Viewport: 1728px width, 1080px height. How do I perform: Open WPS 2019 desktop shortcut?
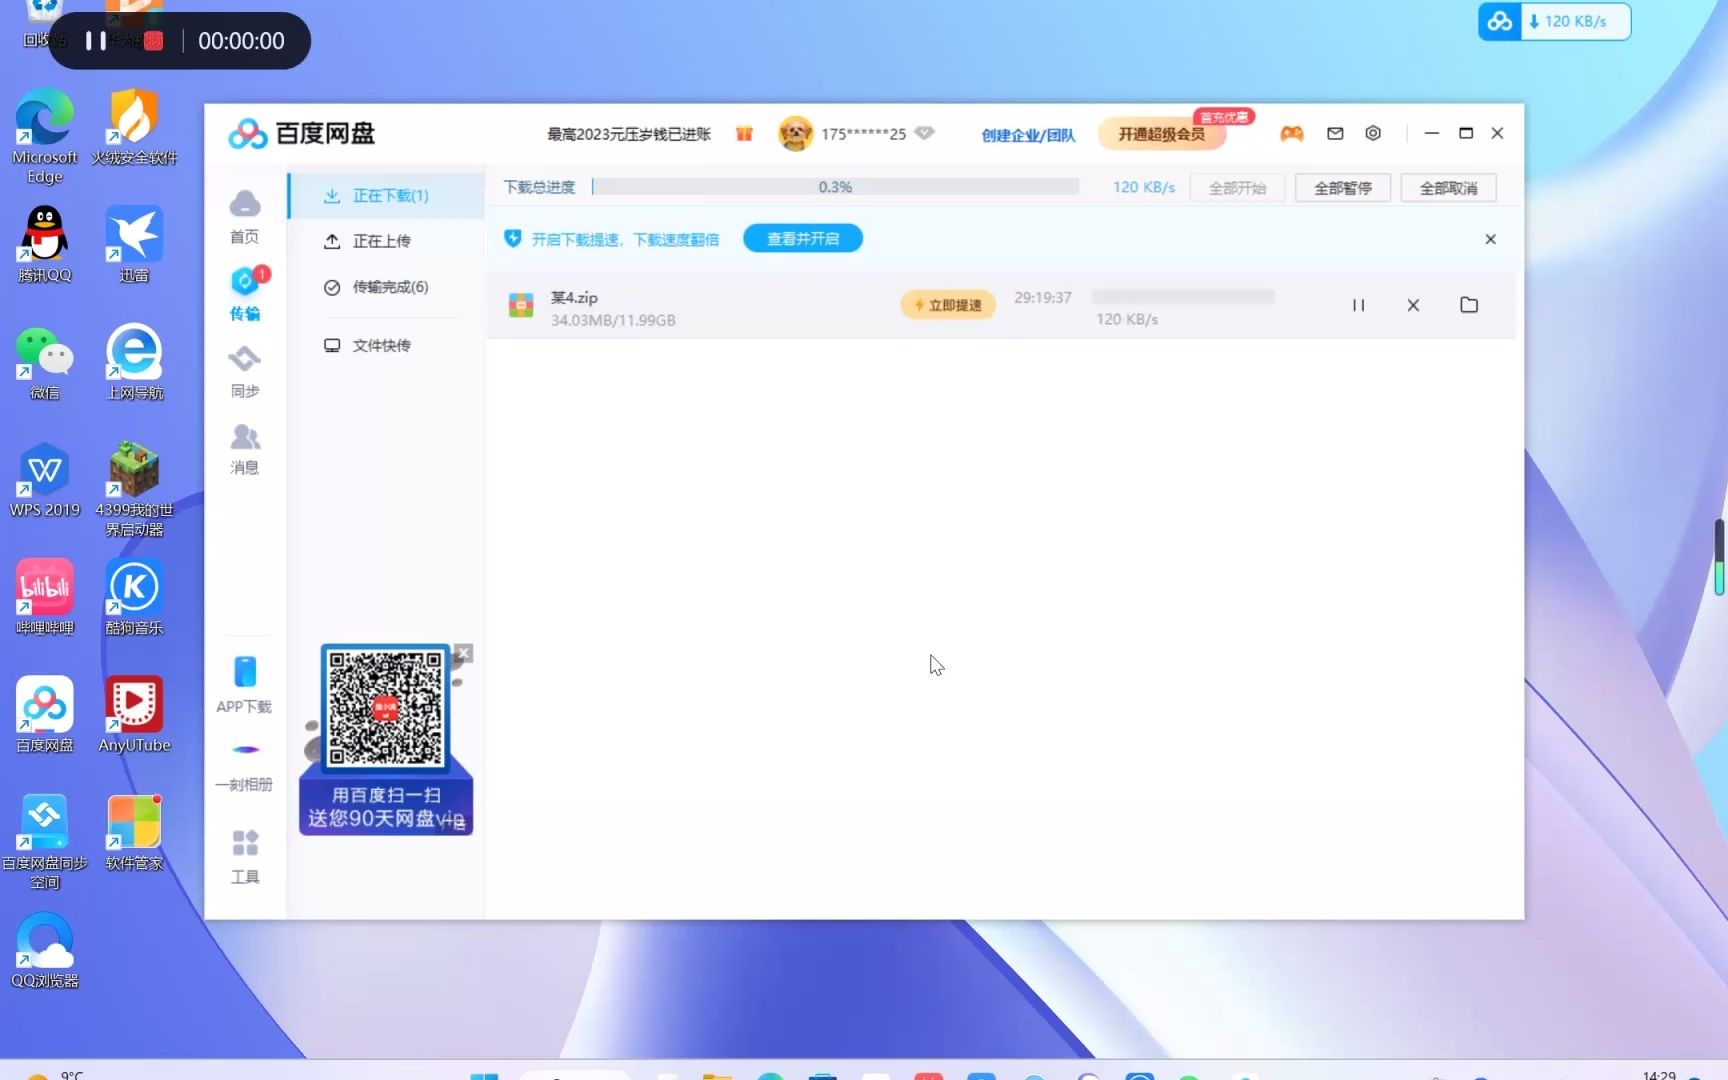(x=44, y=480)
